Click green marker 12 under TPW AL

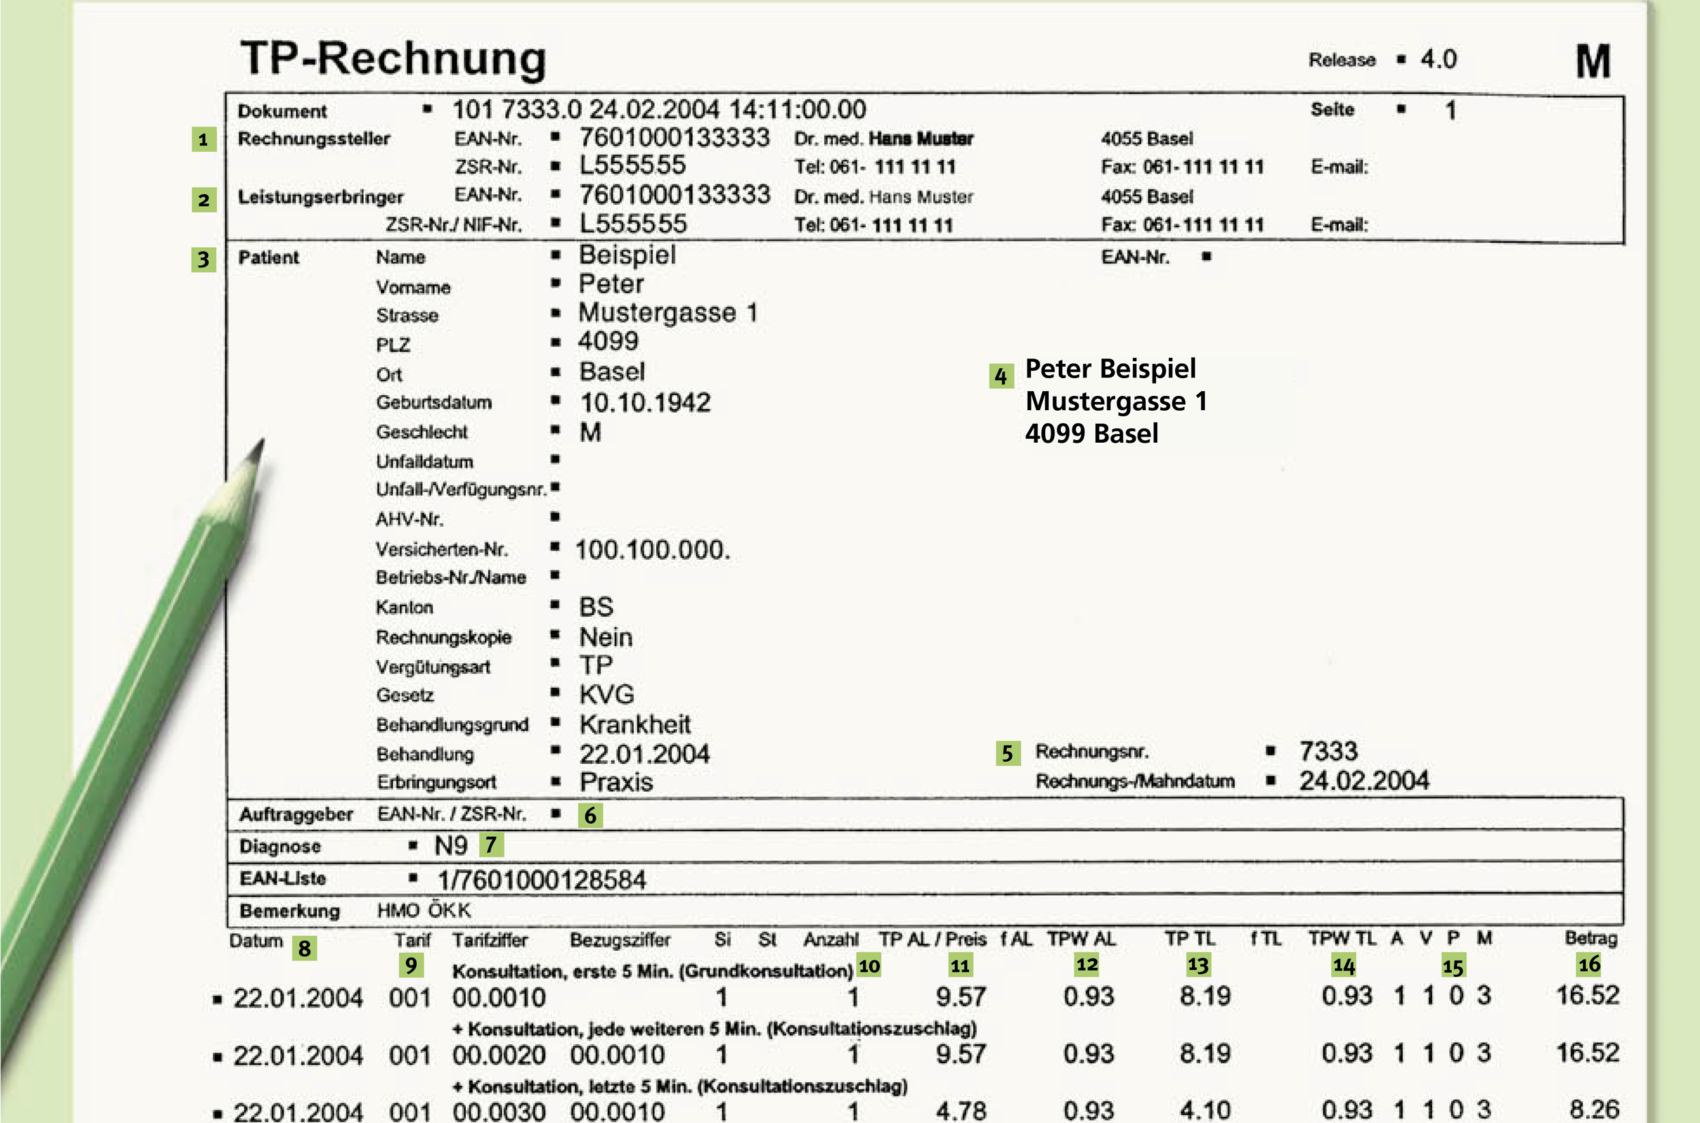[1087, 965]
